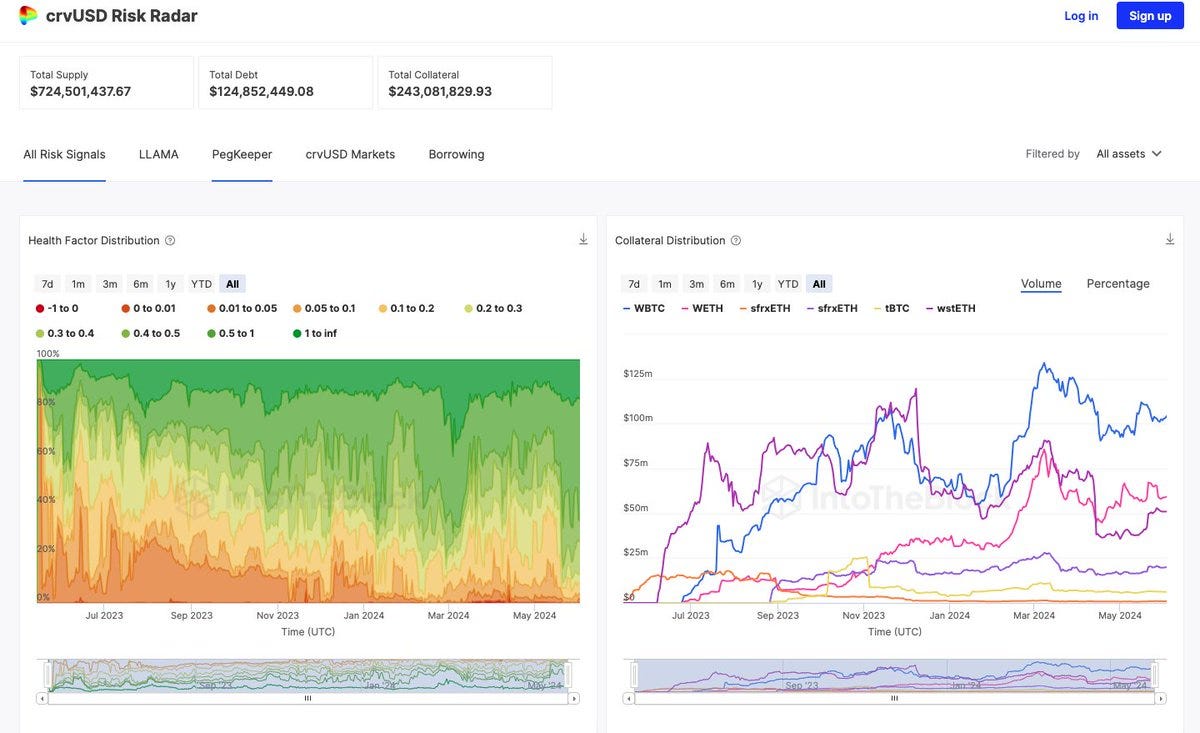
Task: Click the Total Collateral value card
Action: (x=465, y=83)
